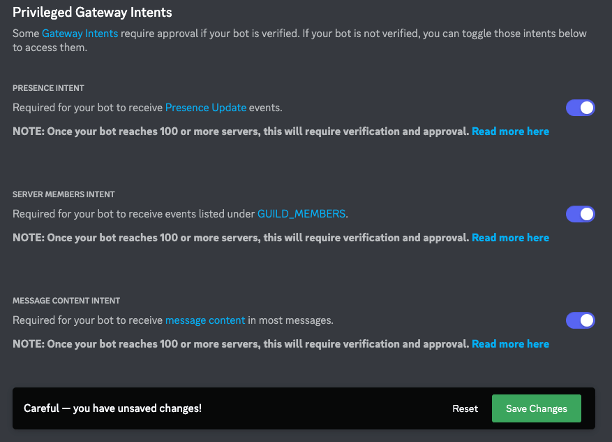612x442 pixels.
Task: Click the NOTE text under Server Members Intent
Action: click(240, 237)
